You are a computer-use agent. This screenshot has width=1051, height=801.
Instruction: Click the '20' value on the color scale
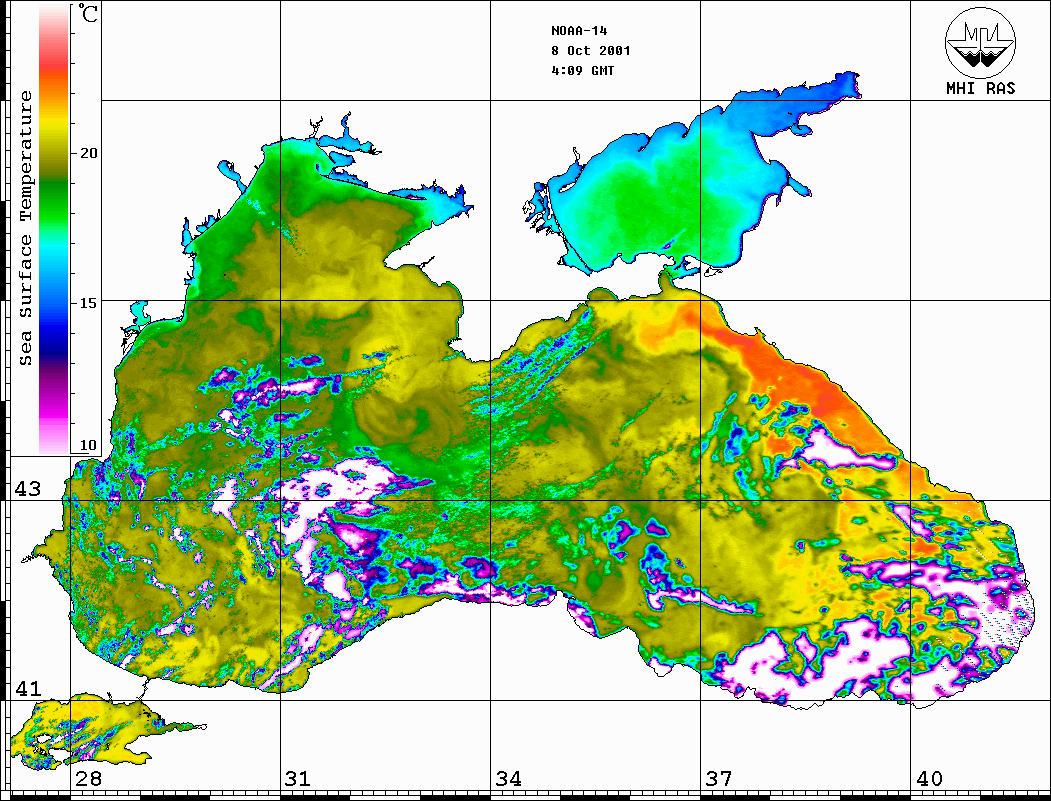[x=88, y=153]
